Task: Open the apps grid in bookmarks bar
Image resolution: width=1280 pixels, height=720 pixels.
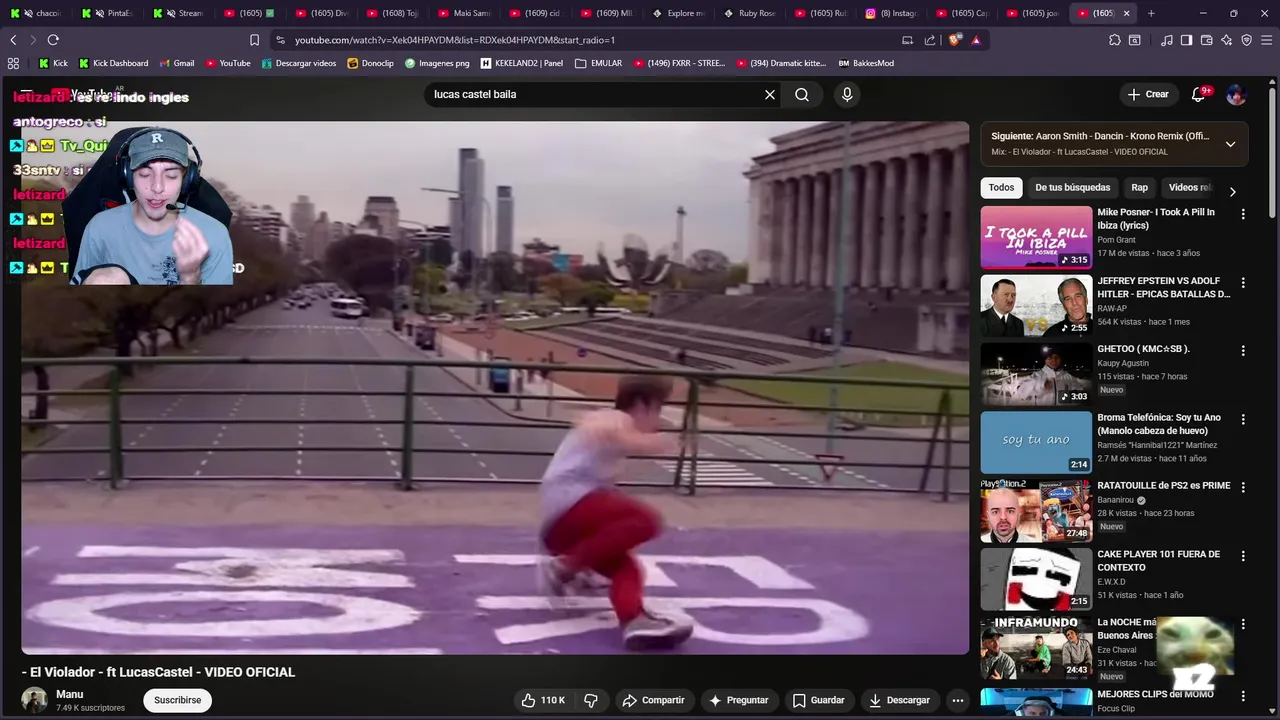Action: [x=13, y=63]
